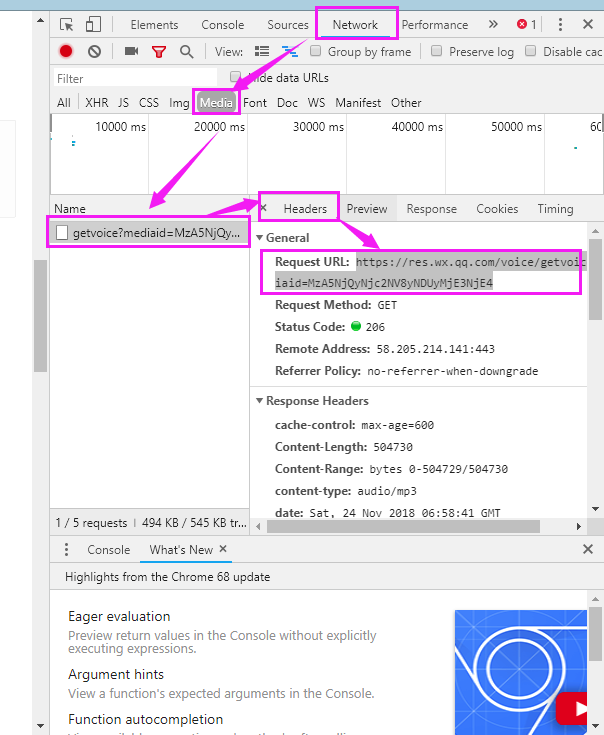Click the Name column header
This screenshot has height=735, width=604.
[70, 209]
